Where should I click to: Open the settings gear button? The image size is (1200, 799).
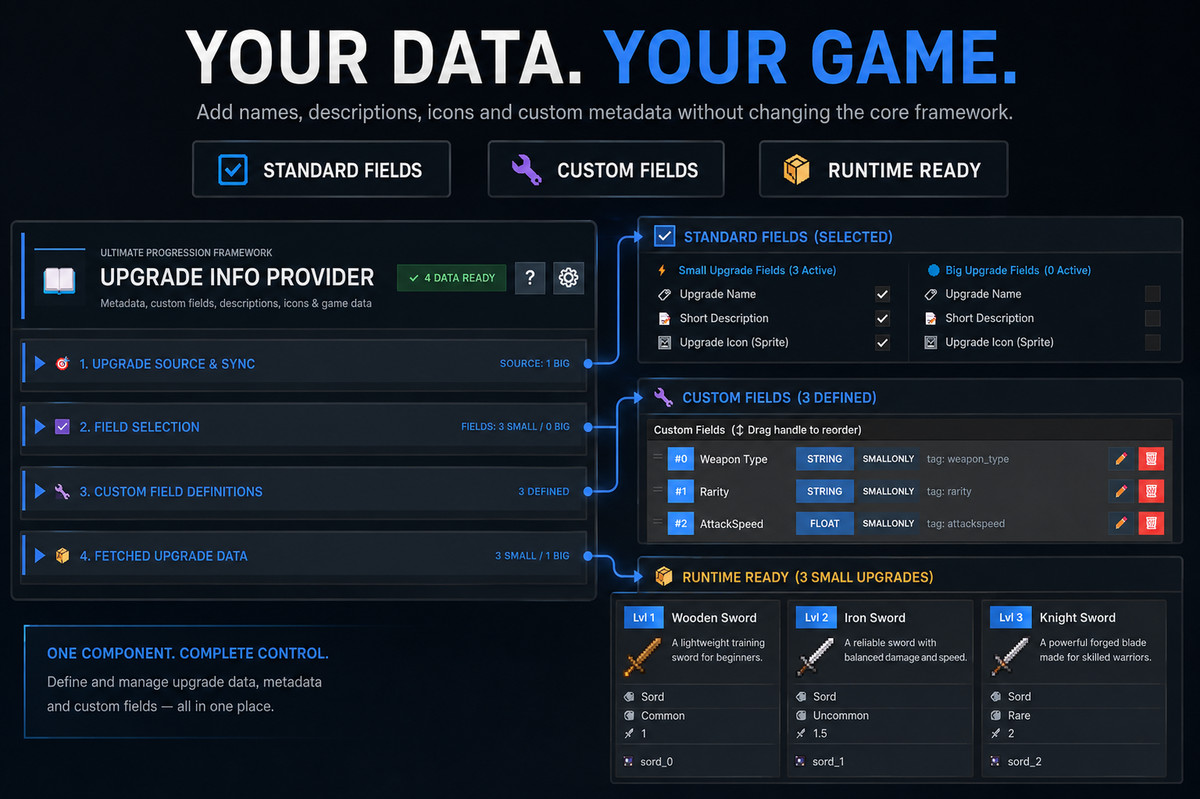click(568, 277)
